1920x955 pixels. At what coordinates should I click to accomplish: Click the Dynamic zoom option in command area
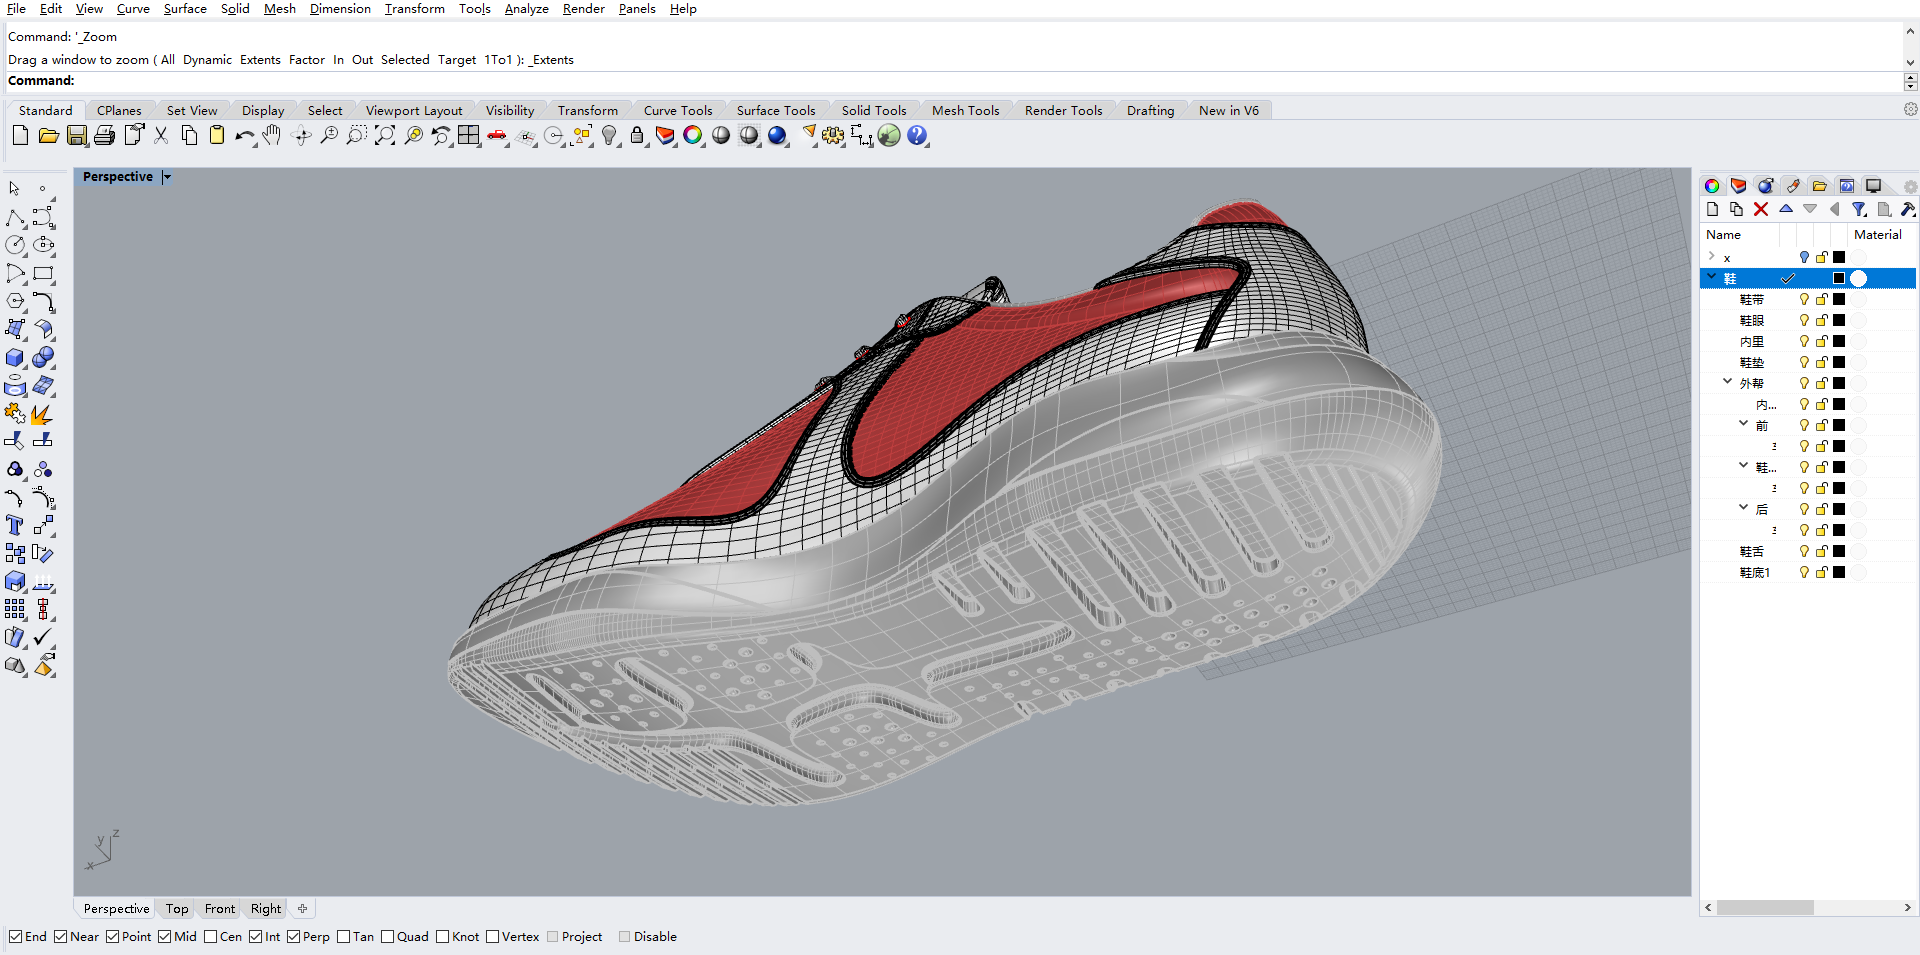coord(207,59)
